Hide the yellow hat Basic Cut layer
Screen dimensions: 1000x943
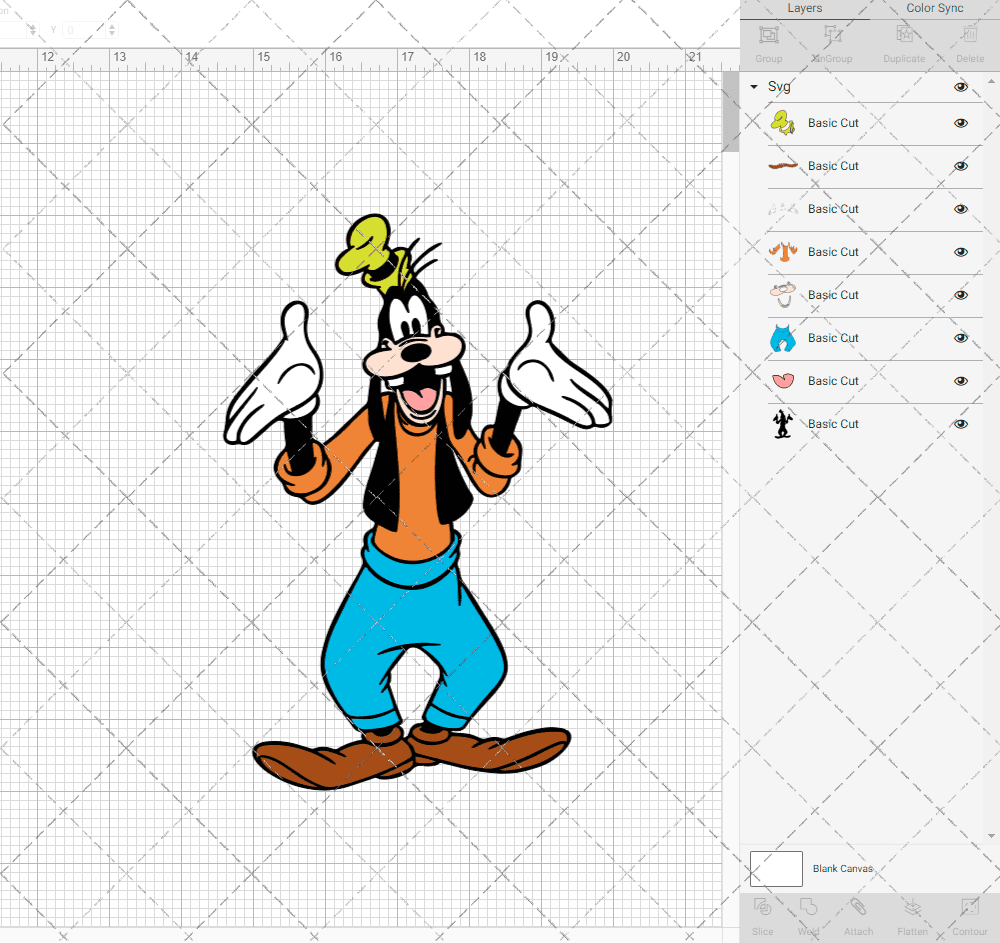click(x=961, y=123)
